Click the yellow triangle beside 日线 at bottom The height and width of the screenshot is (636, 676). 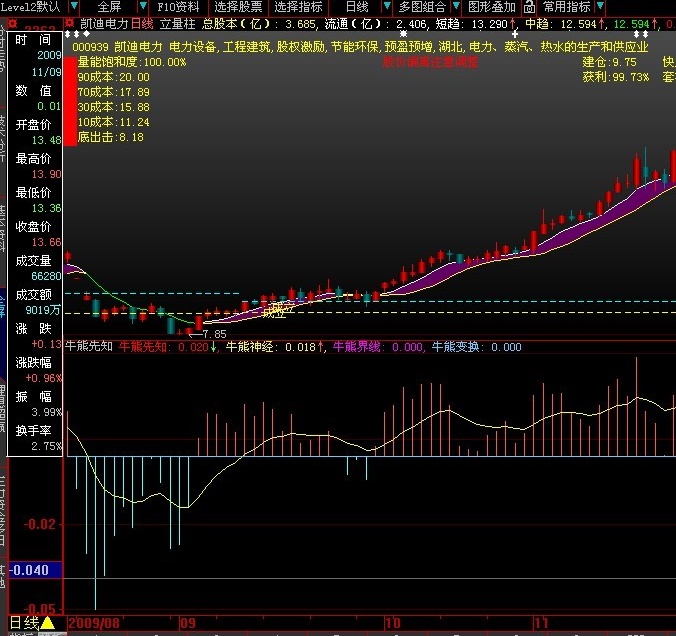click(x=47, y=623)
